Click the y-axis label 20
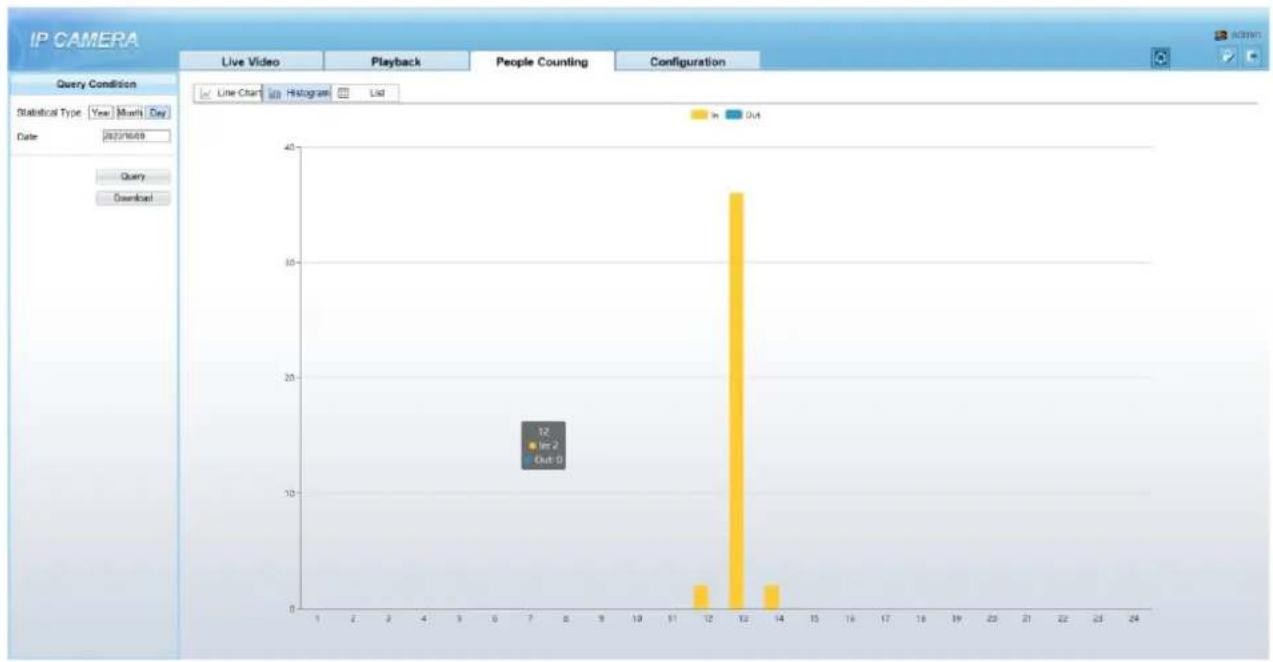This screenshot has height=662, width=1273. click(x=290, y=378)
